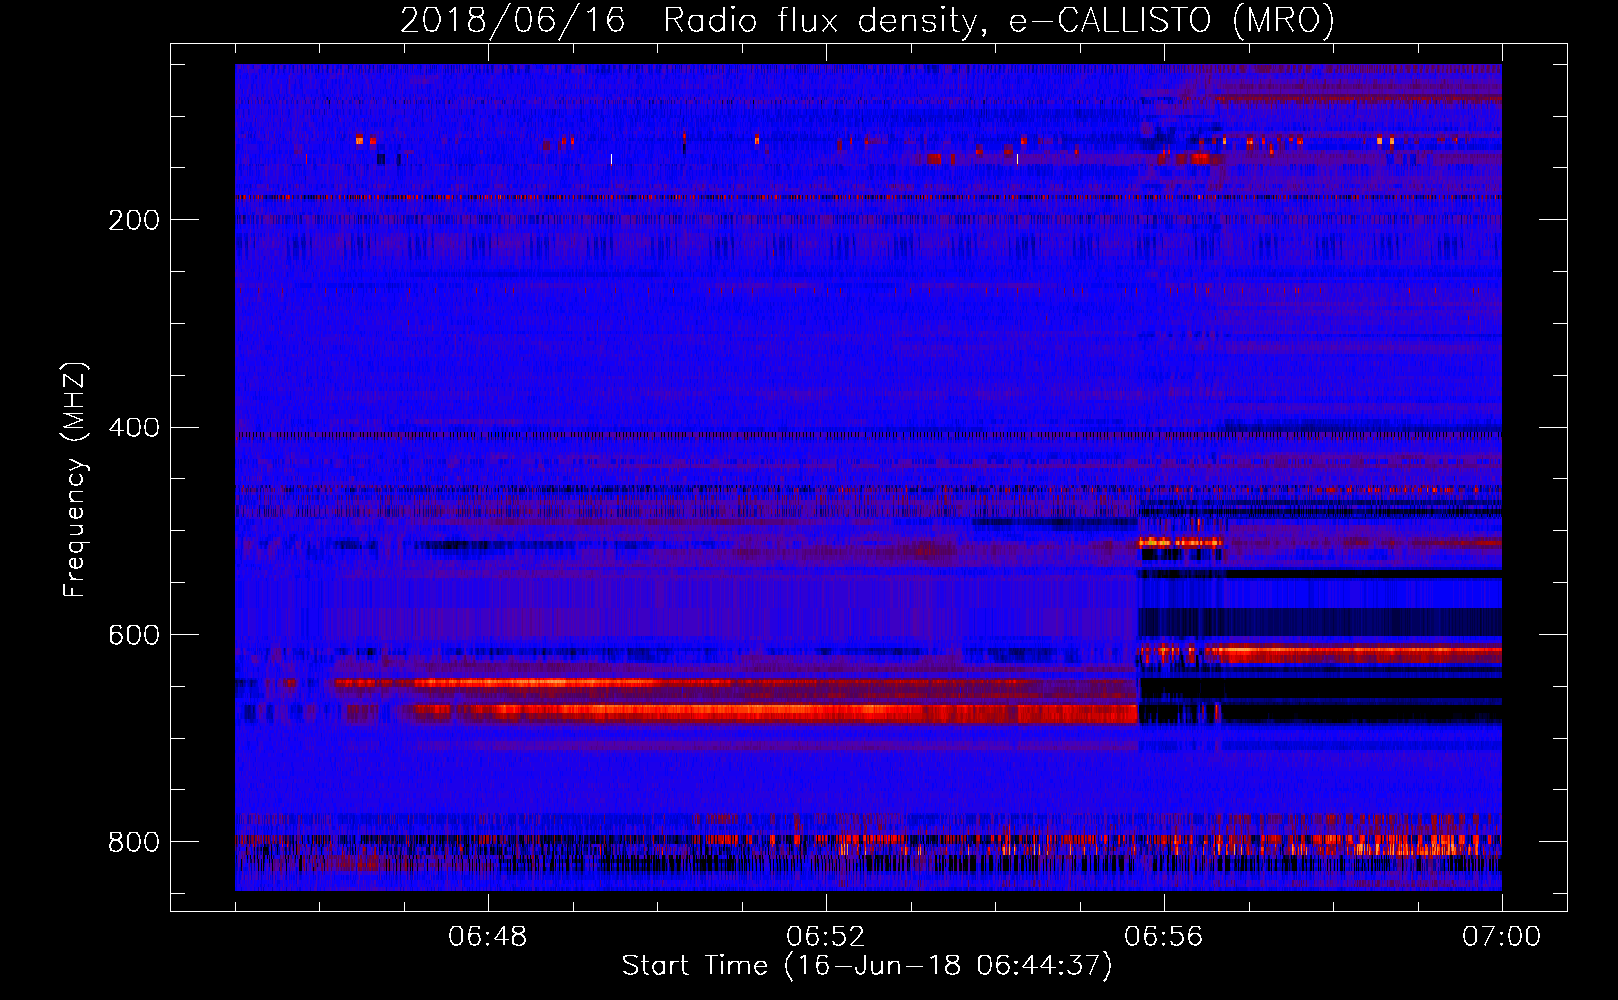Click the 'Start Time (16-Jun-18 06:44:37)' label
1618x1000 pixels.
(x=867, y=966)
